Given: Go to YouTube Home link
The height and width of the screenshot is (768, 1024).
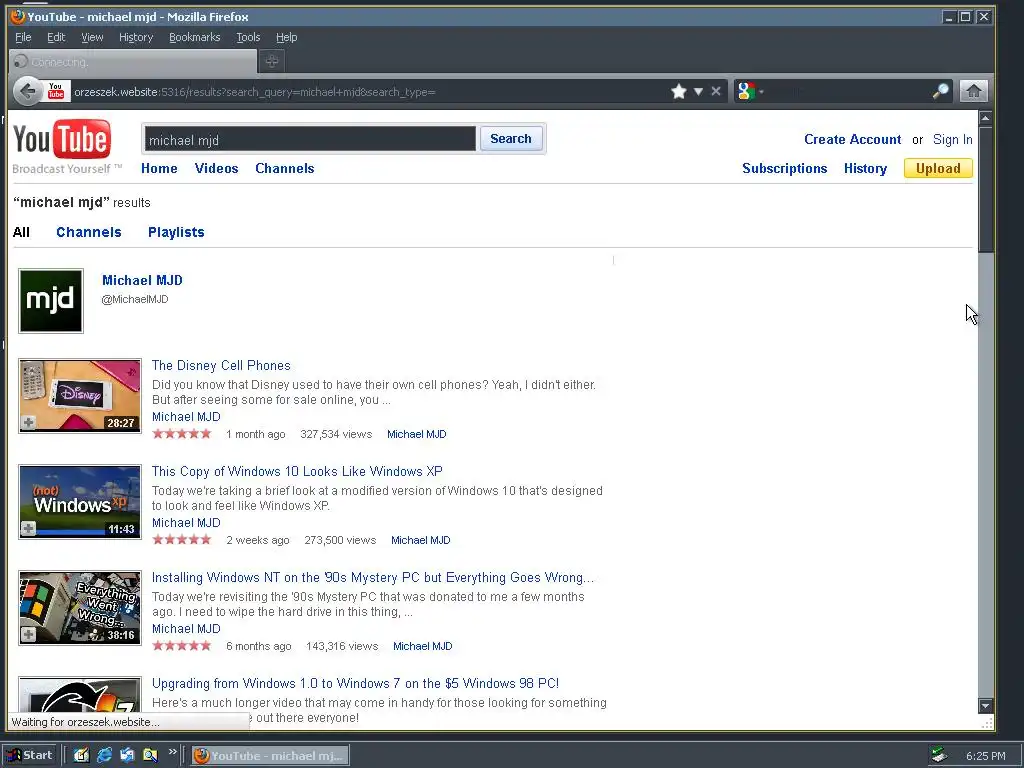Looking at the screenshot, I should (159, 168).
